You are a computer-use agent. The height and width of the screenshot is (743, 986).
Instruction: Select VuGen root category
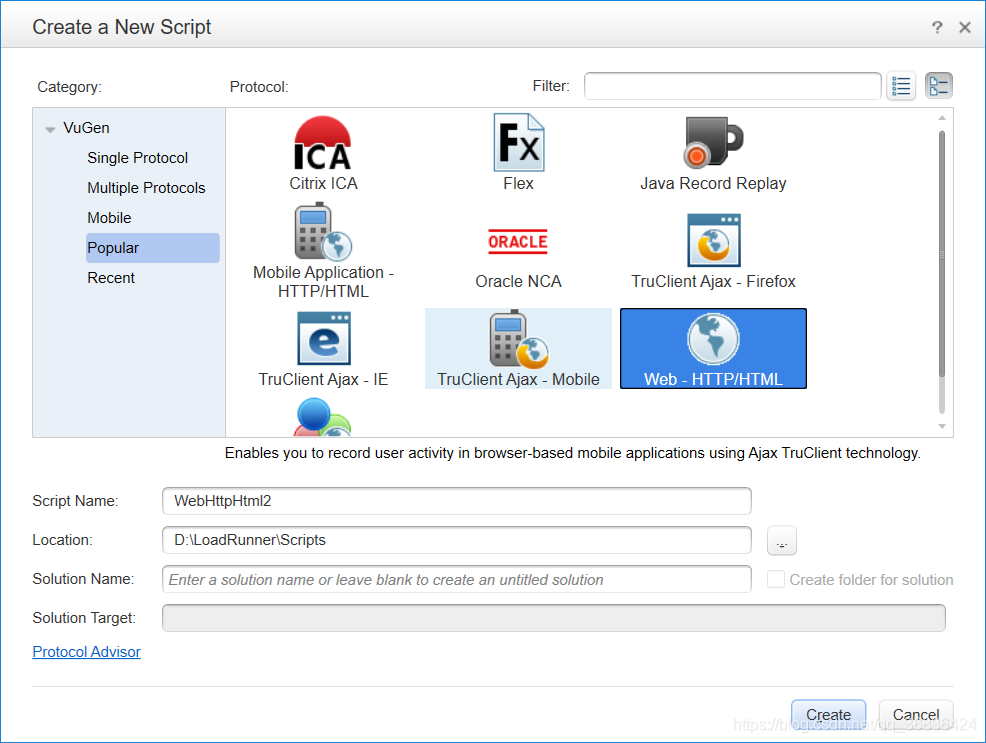pyautogui.click(x=86, y=128)
